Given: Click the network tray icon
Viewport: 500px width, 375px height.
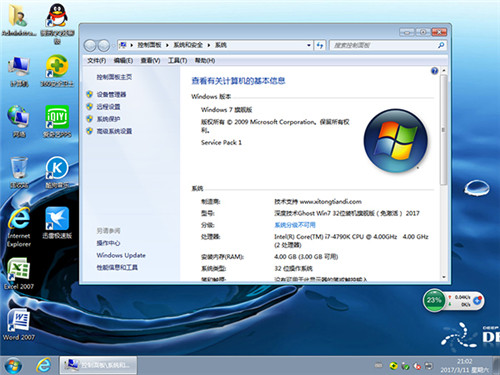Looking at the screenshot, I should click(429, 366).
